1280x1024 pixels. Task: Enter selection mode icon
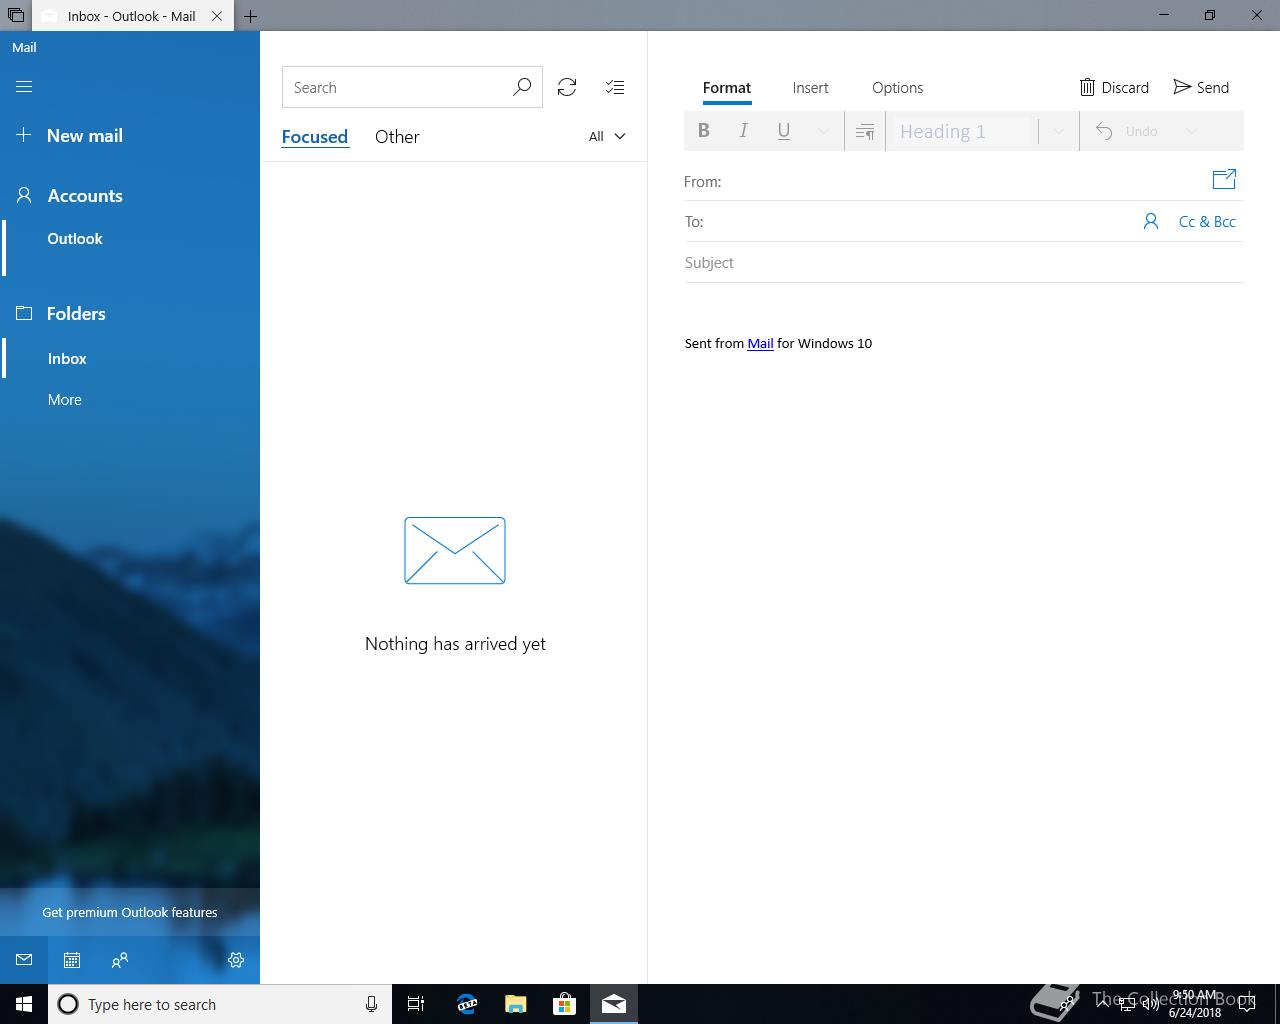click(615, 88)
